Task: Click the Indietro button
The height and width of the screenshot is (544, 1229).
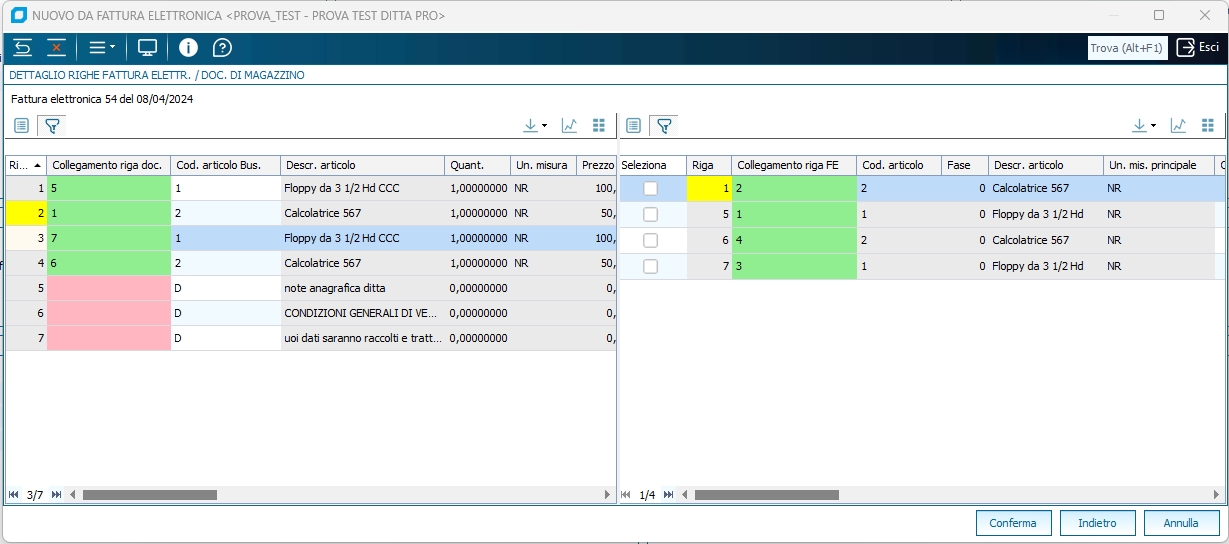Action: pos(1097,523)
